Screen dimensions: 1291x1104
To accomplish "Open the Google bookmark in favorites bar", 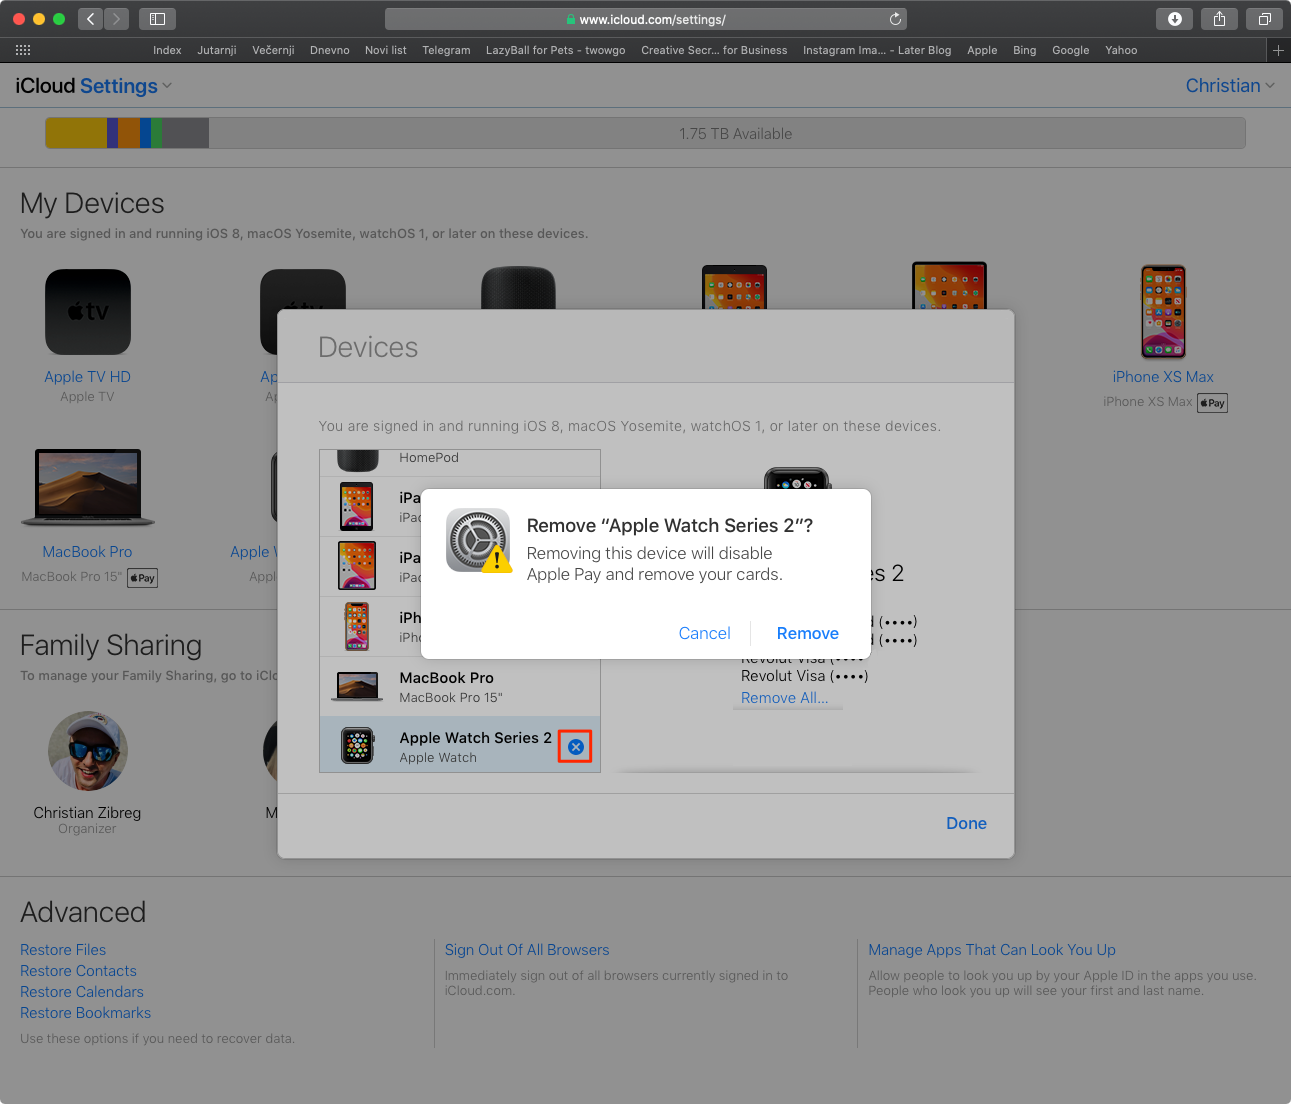I will point(1070,50).
